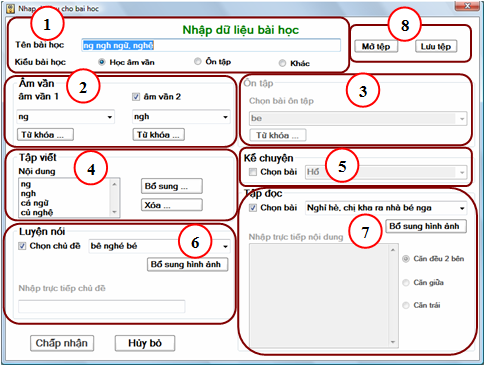Click the Mở tệp button
Viewport: 485px width, 366px height.
pos(376,46)
